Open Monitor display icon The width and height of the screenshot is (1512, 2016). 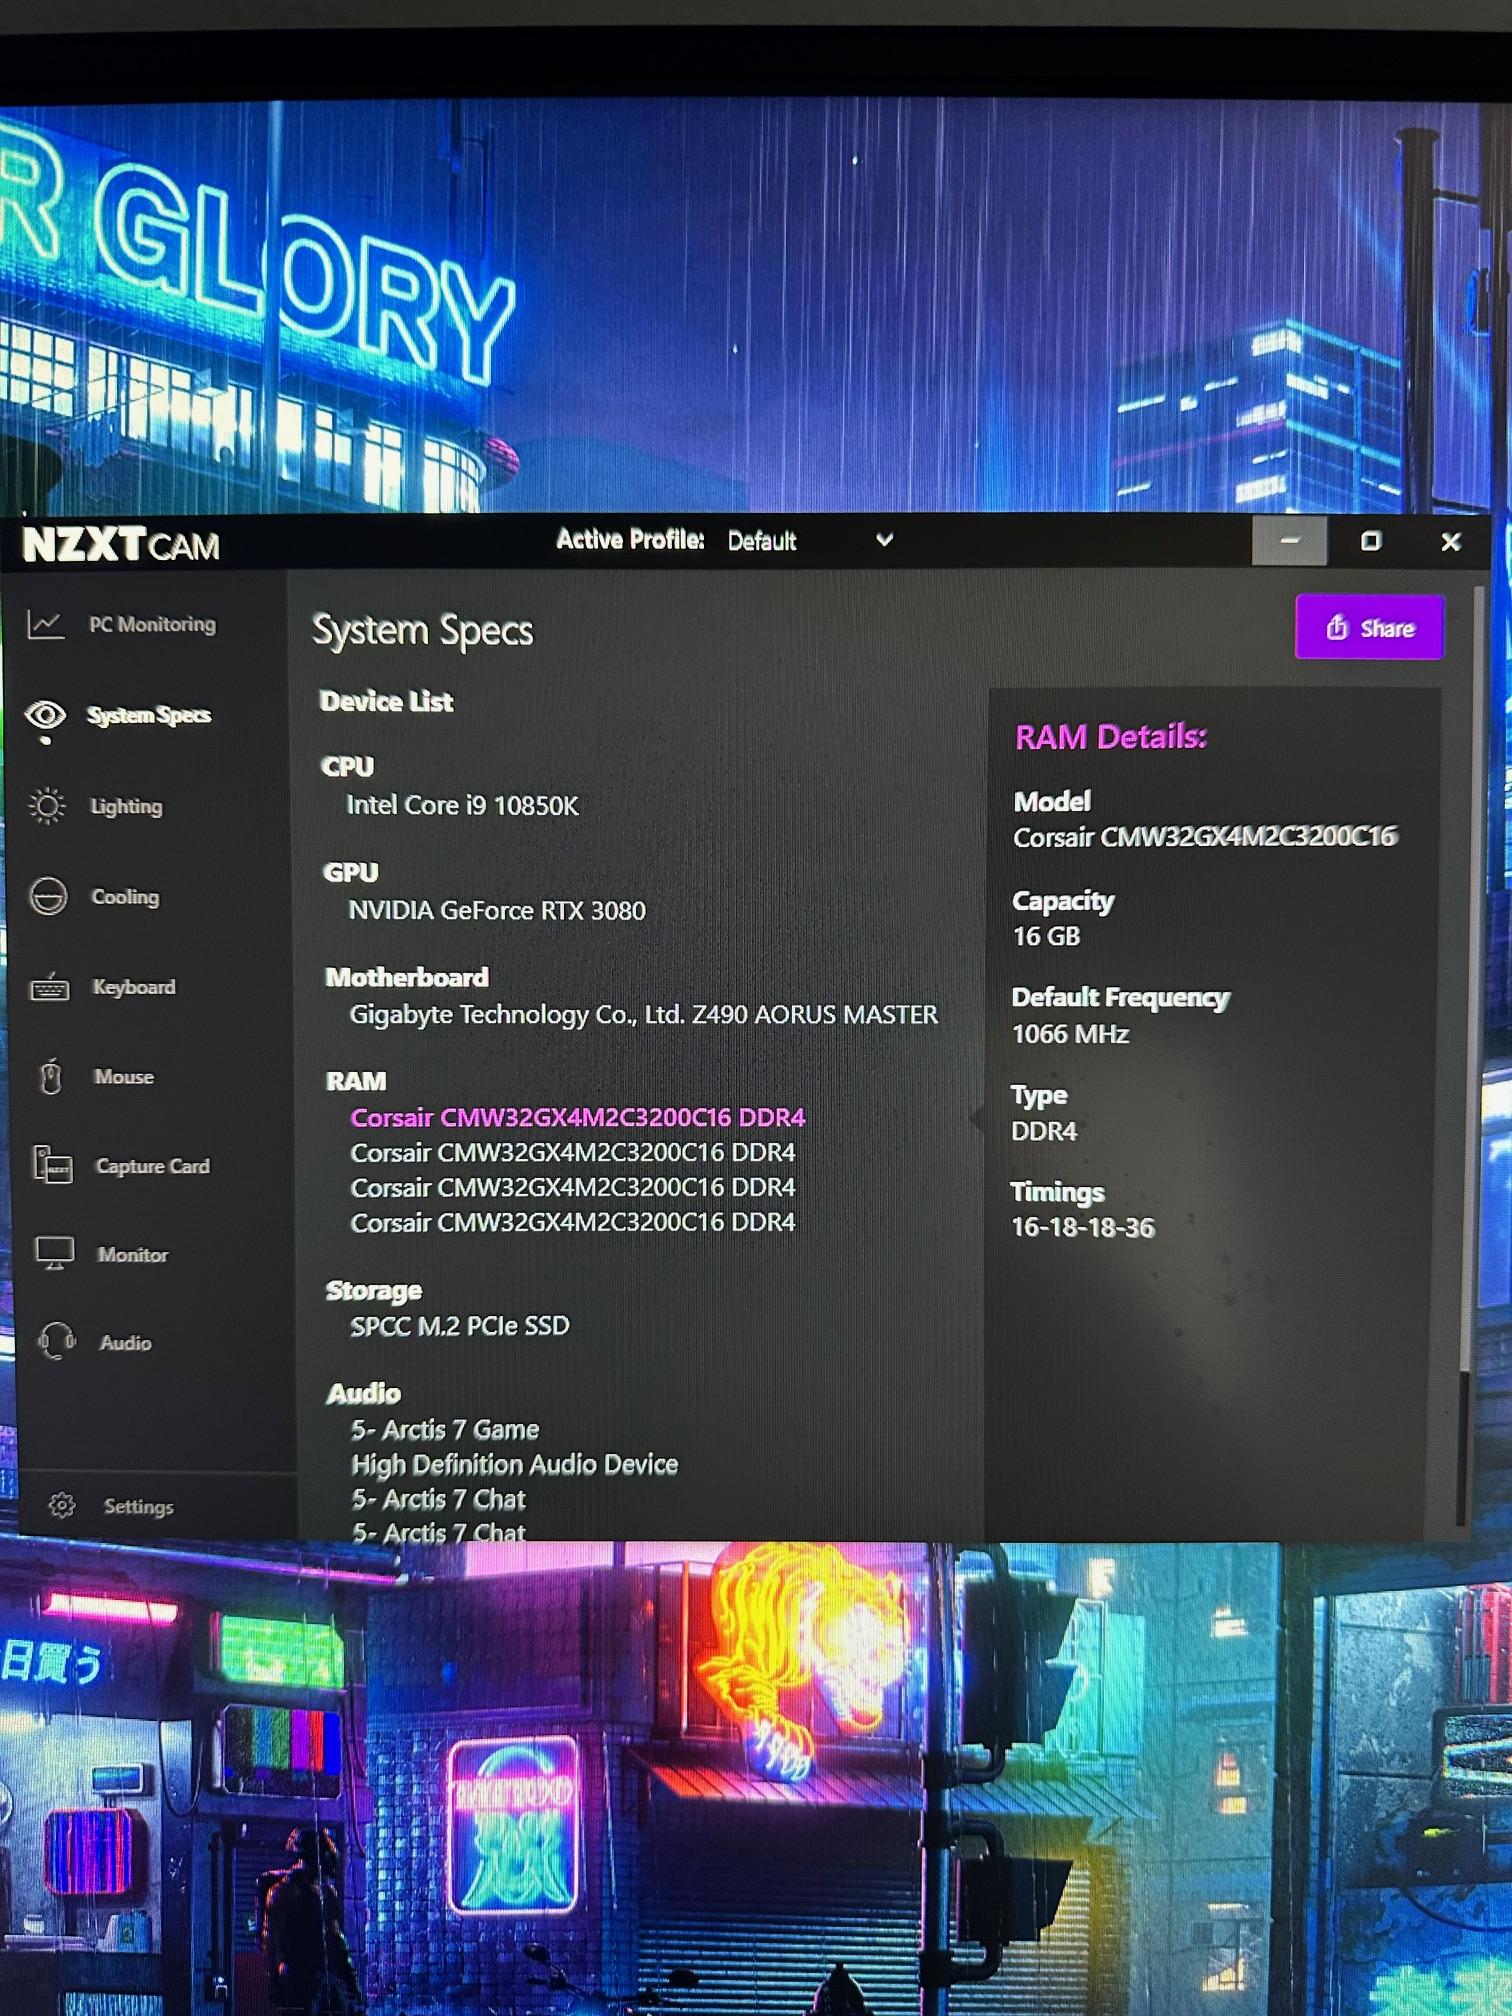coord(55,1254)
